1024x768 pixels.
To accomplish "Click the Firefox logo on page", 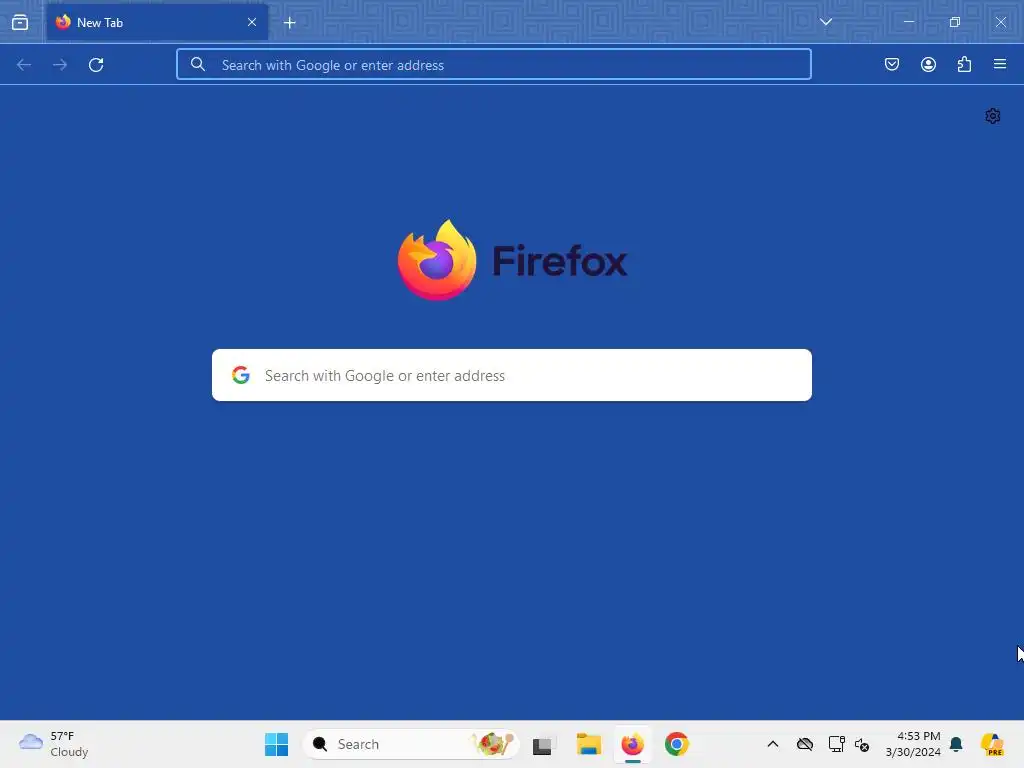I will pos(513,261).
